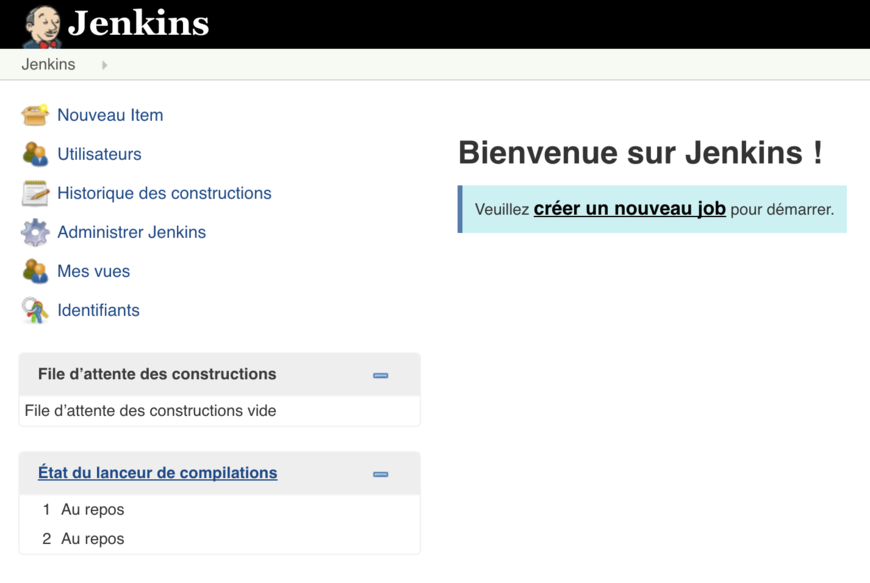This screenshot has width=870, height=583.
Task: Open the État du lanceur de compilations heading
Action: [156, 473]
